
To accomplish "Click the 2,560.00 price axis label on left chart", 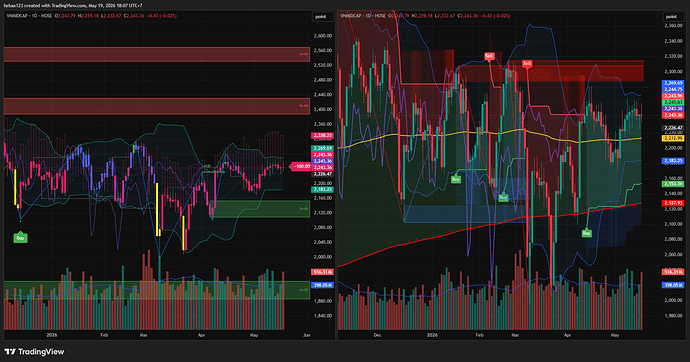I will 322,51.
